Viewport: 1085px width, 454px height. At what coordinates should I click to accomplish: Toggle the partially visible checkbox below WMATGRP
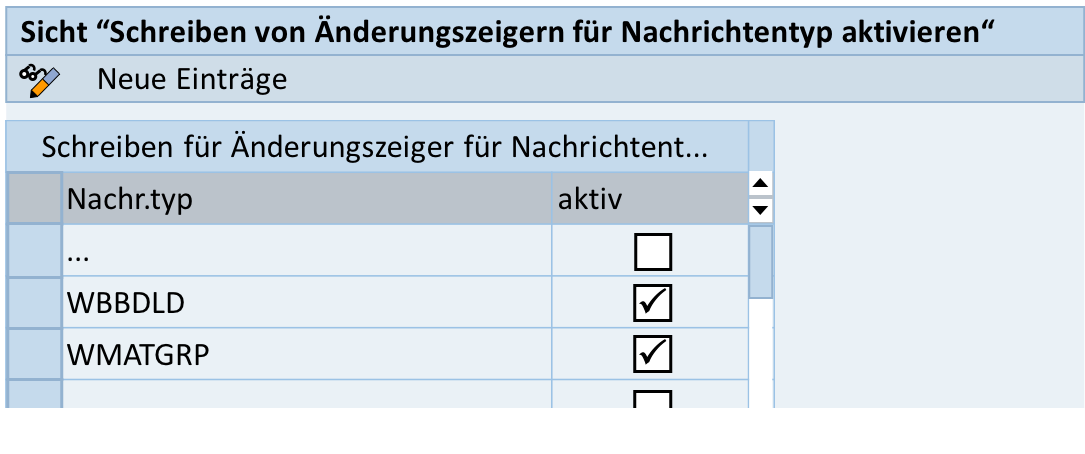pos(652,399)
